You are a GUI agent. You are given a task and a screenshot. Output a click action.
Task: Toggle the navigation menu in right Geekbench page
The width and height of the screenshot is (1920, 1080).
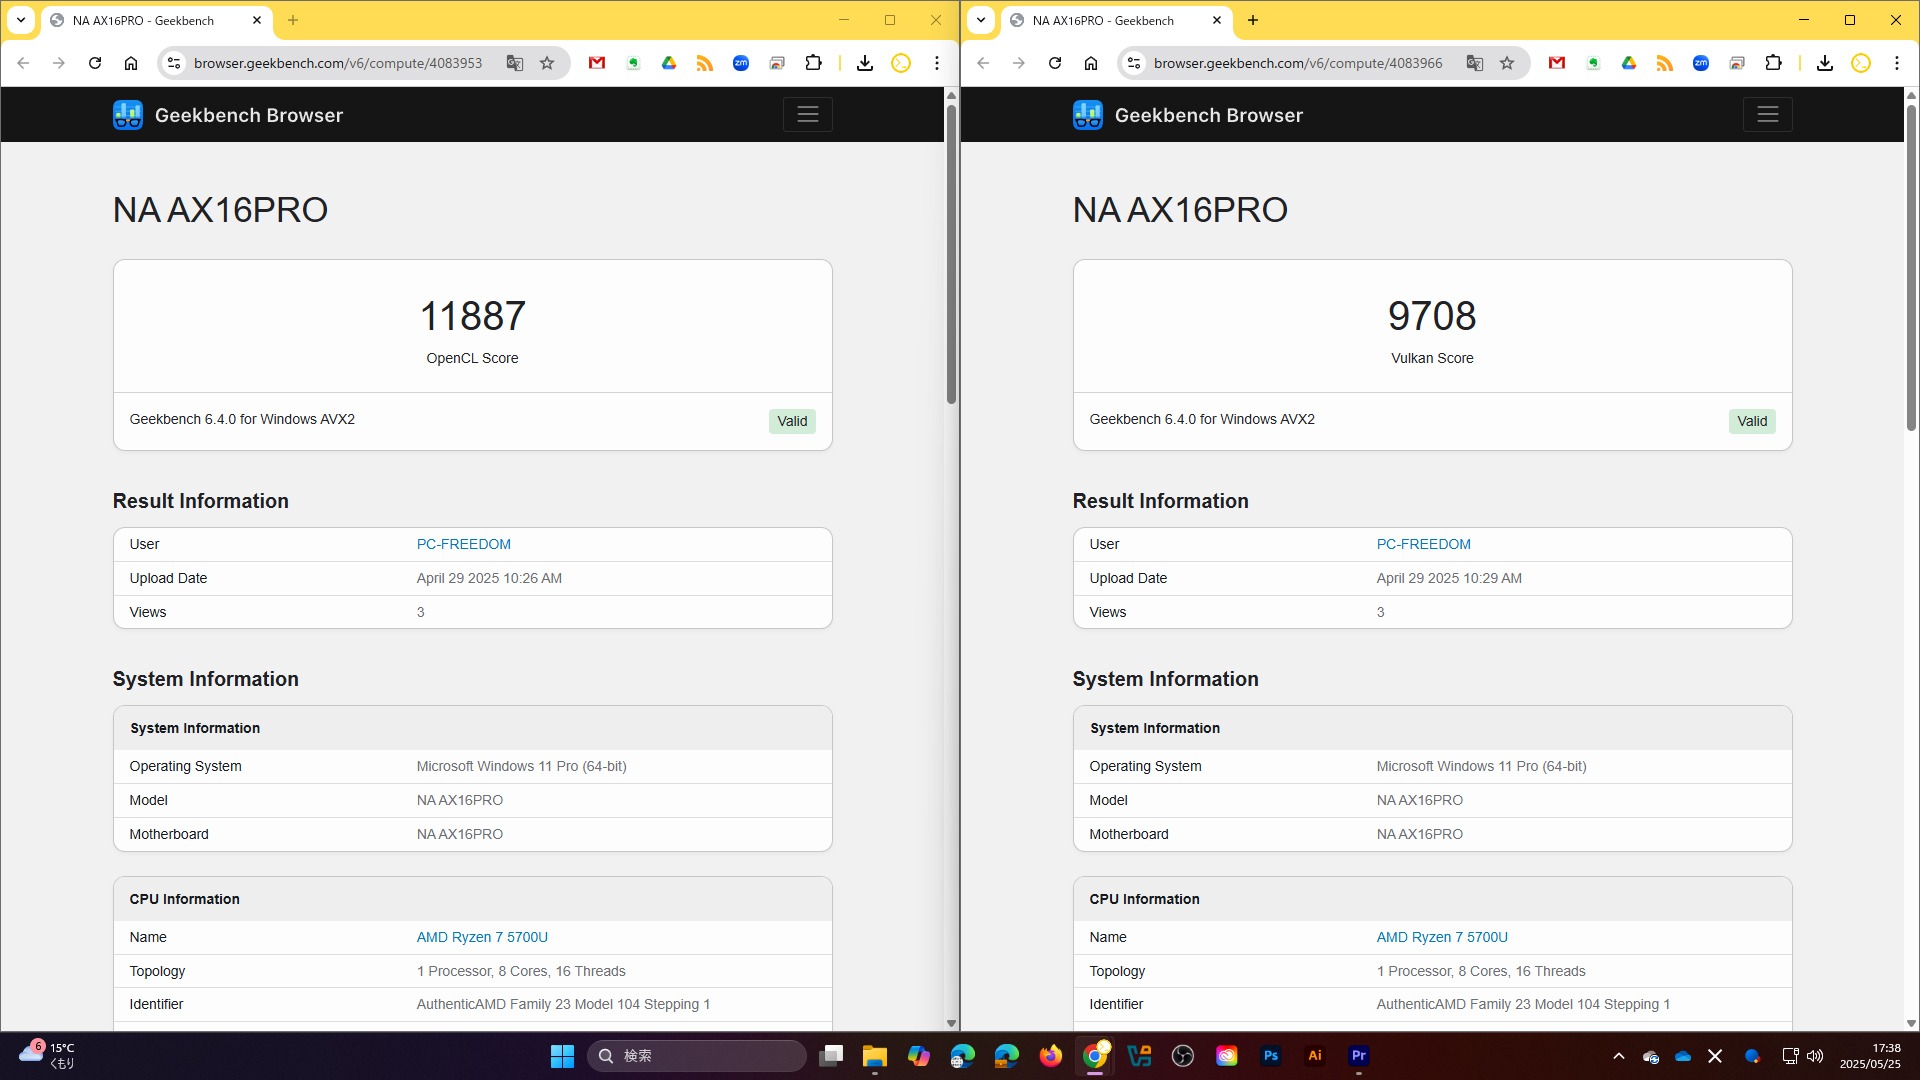[x=1767, y=115]
